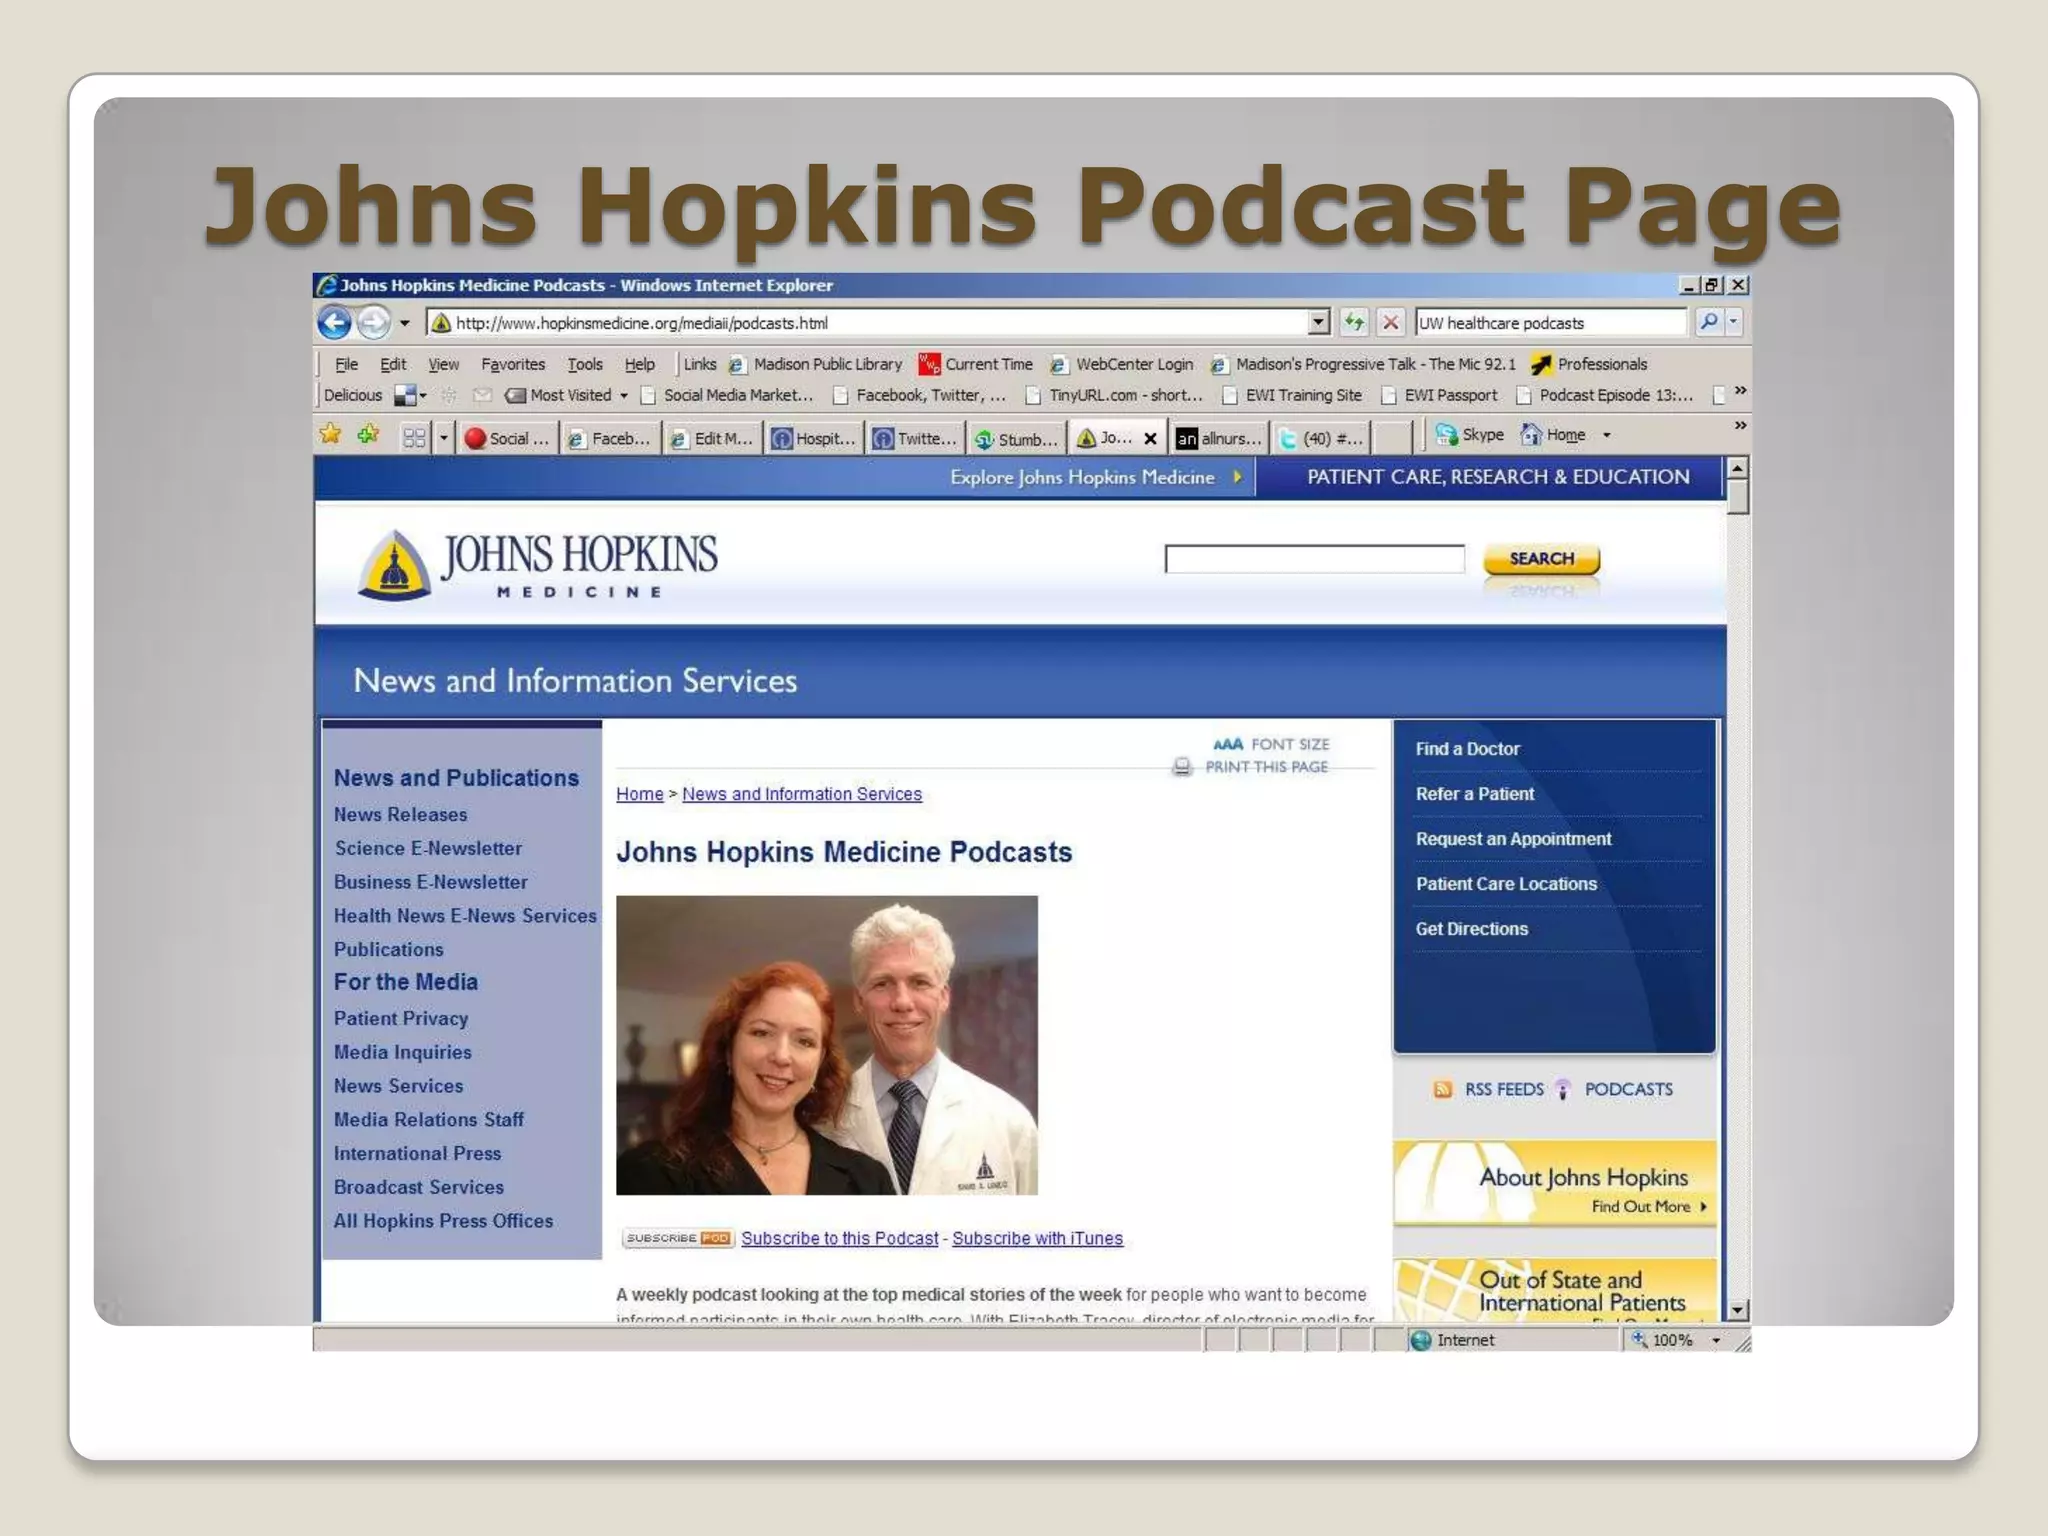This screenshot has height=1536, width=2048.
Task: Open the View menu
Action: point(443,364)
